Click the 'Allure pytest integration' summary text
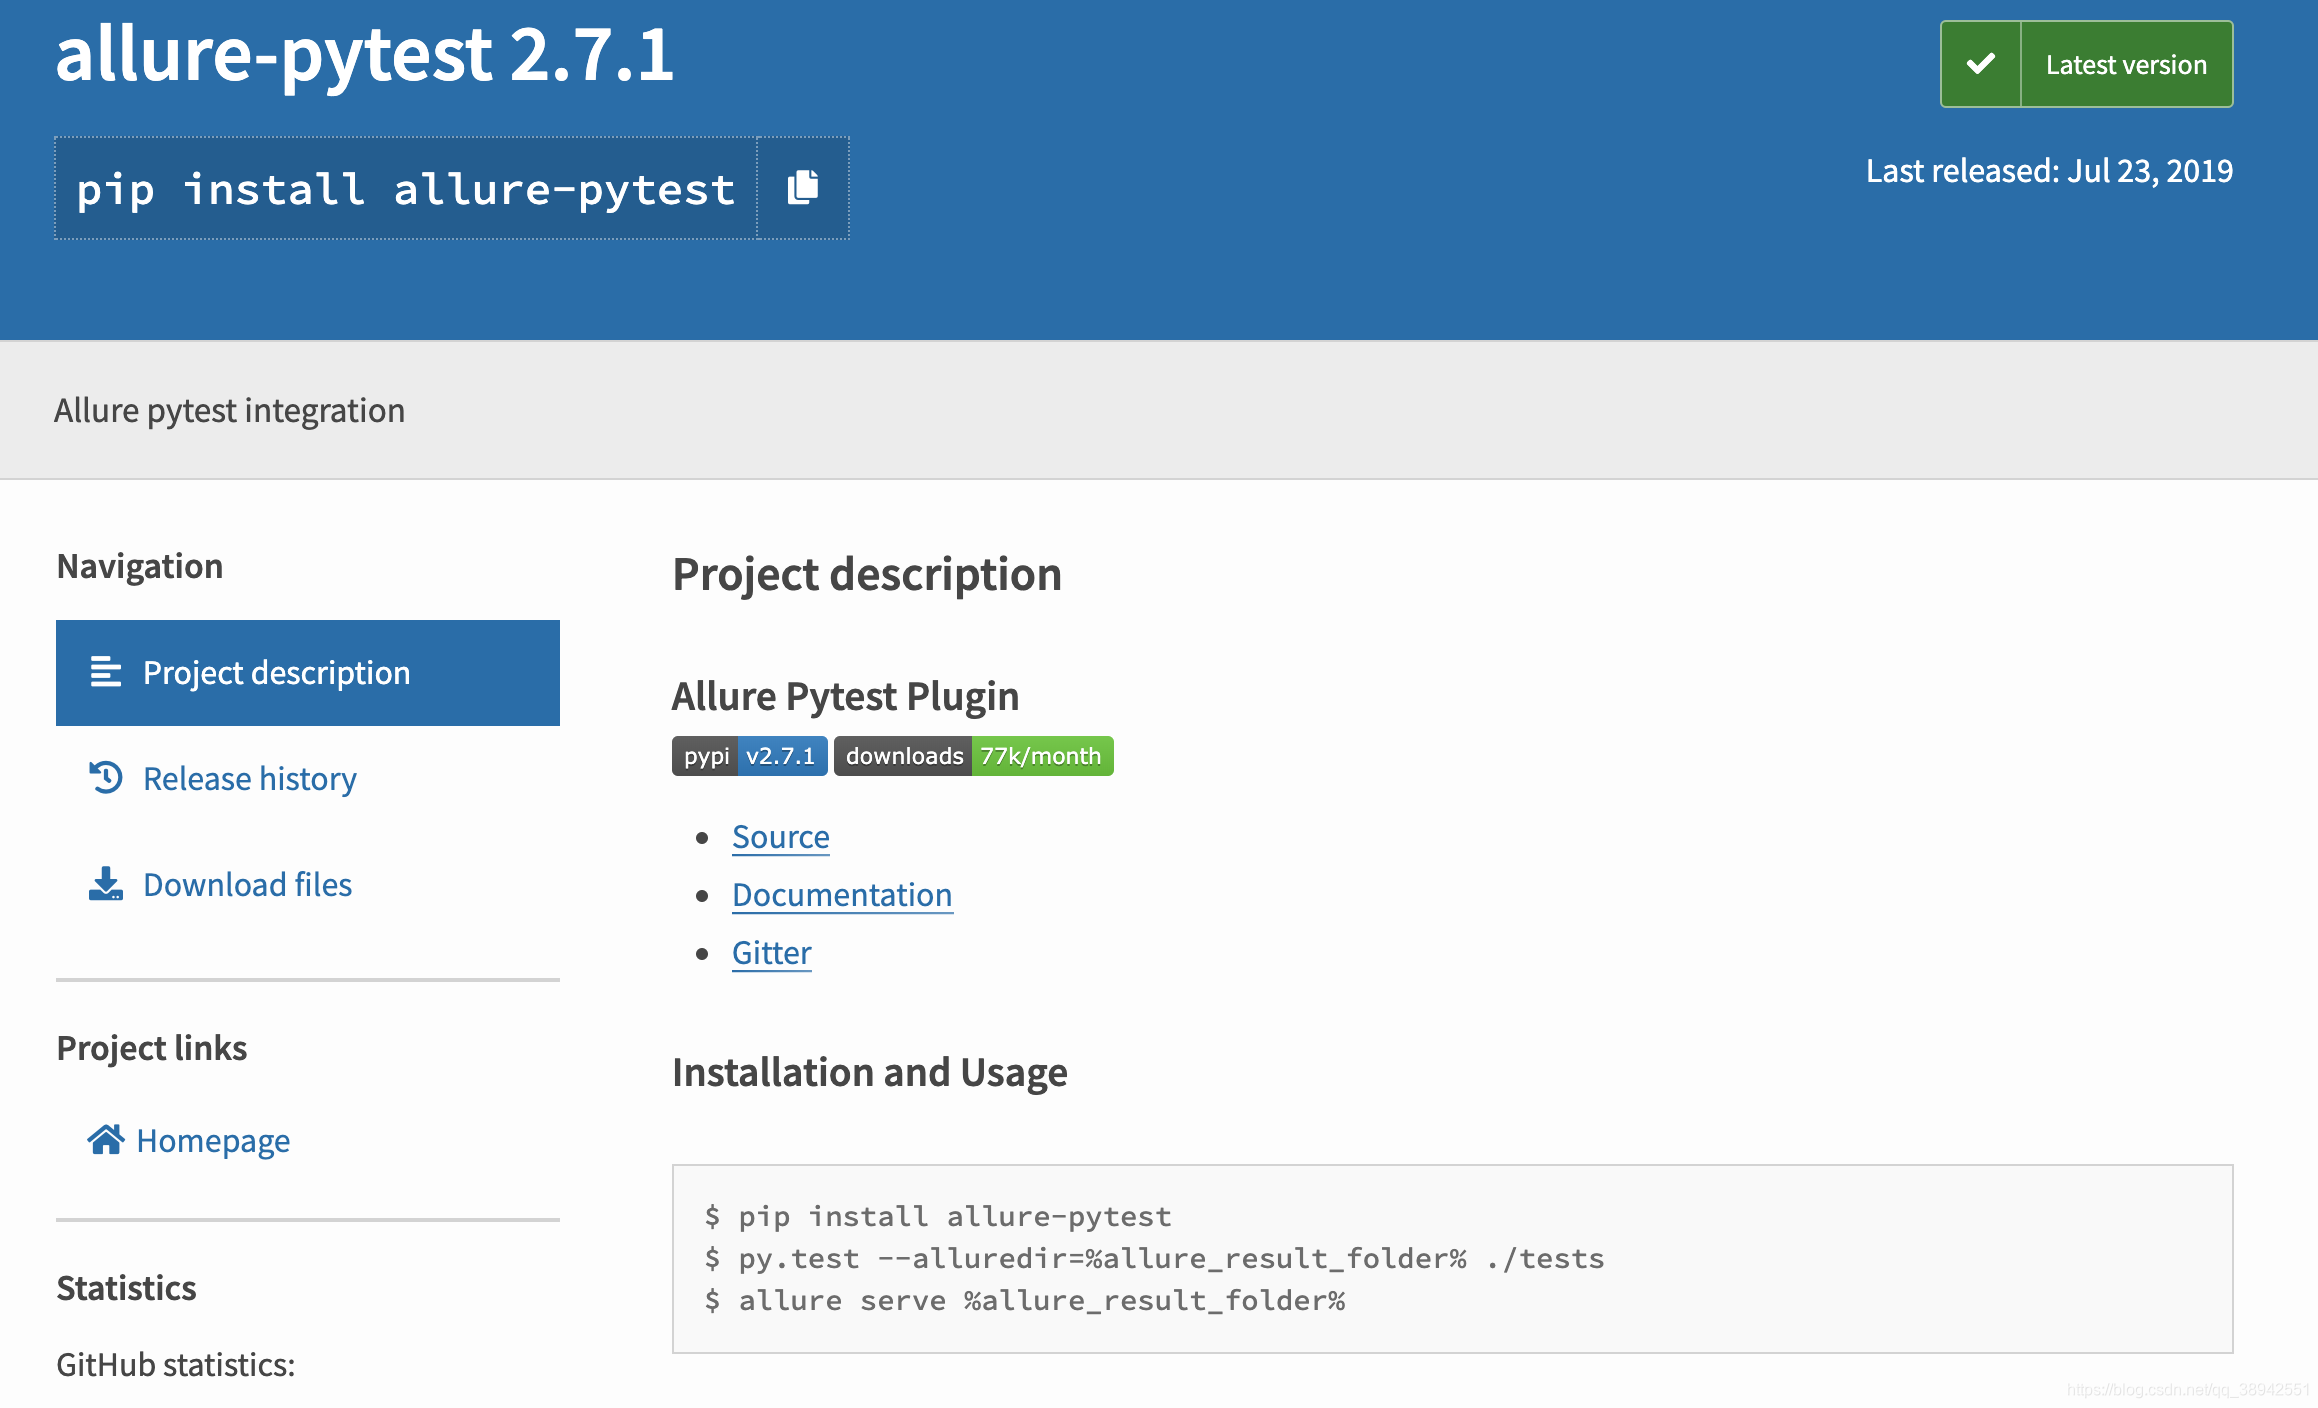This screenshot has width=2318, height=1408. [230, 410]
